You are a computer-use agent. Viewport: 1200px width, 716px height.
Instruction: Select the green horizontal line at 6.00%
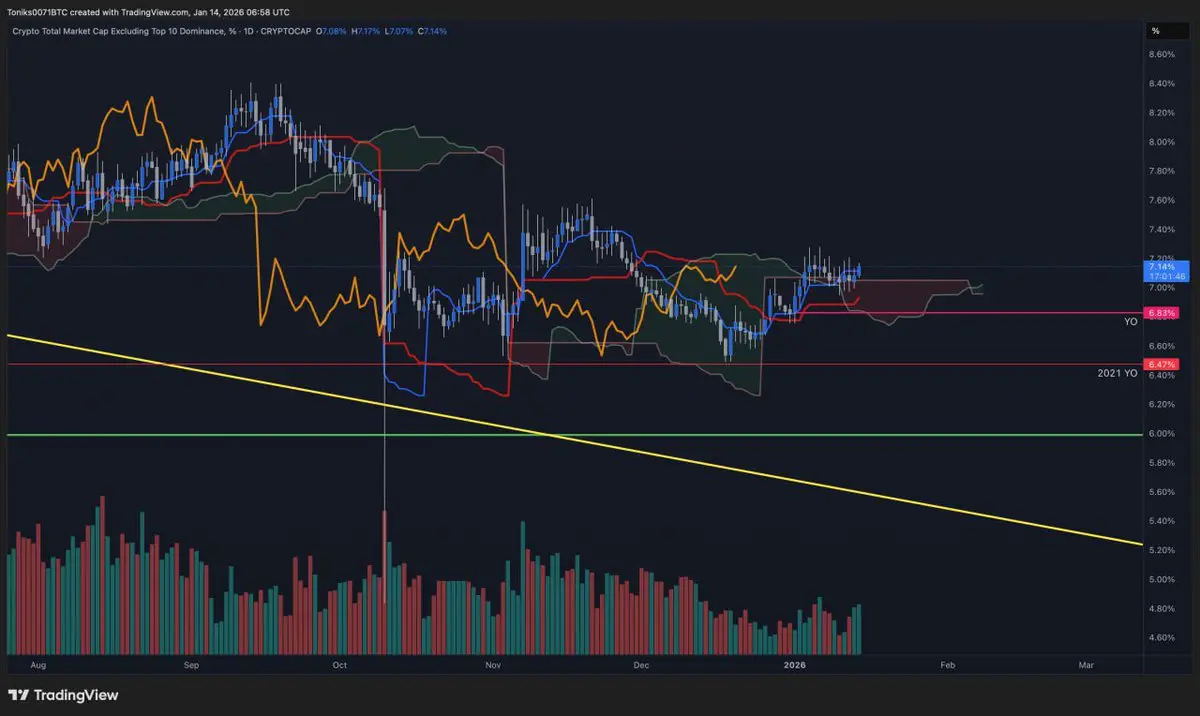tap(575, 435)
